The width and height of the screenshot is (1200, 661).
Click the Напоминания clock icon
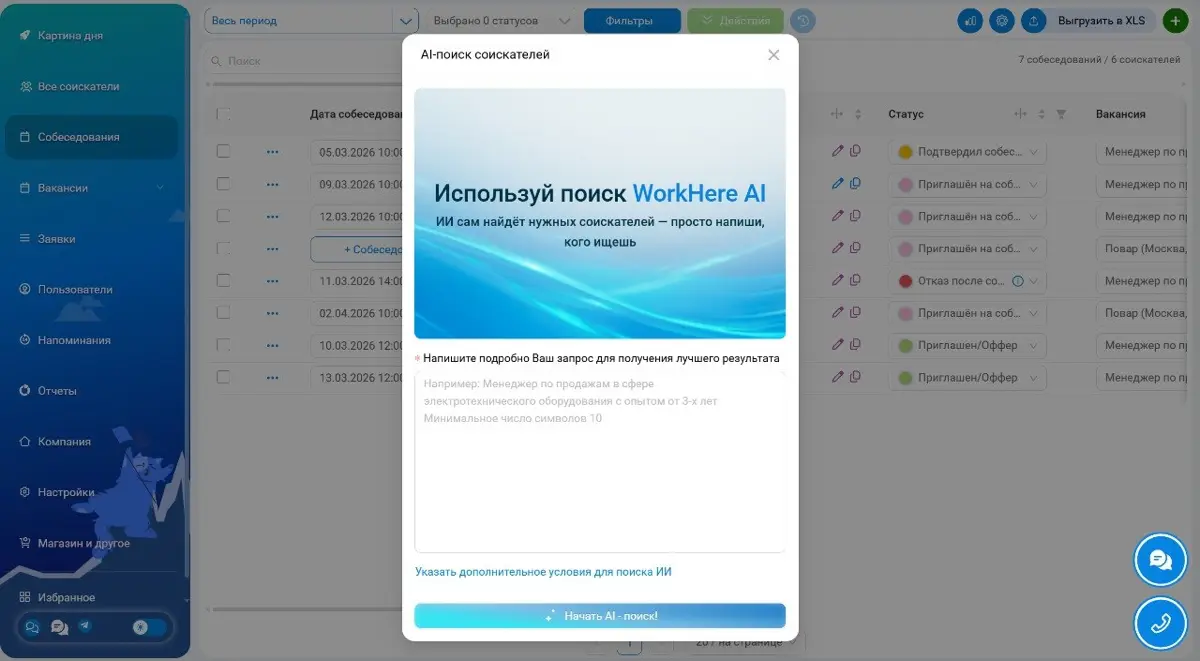[26, 340]
